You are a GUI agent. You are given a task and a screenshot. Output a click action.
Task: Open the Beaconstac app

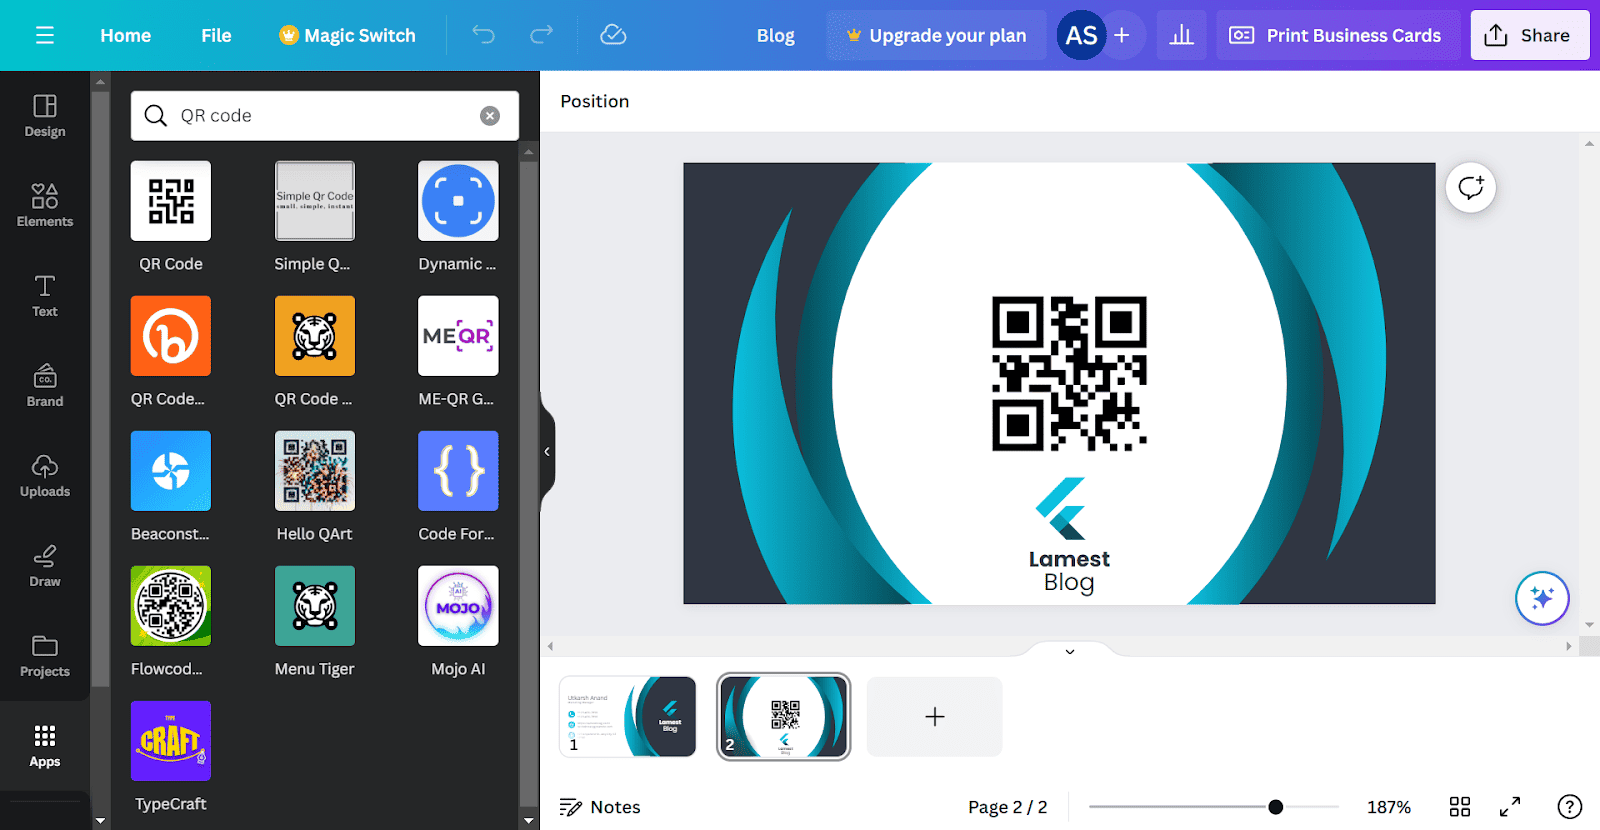coord(171,471)
